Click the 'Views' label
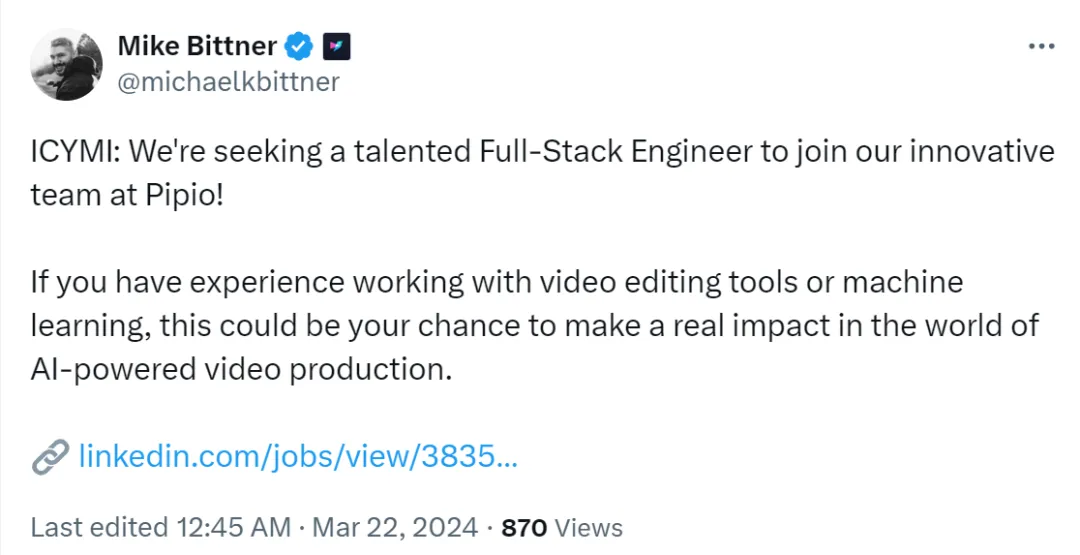 (588, 528)
